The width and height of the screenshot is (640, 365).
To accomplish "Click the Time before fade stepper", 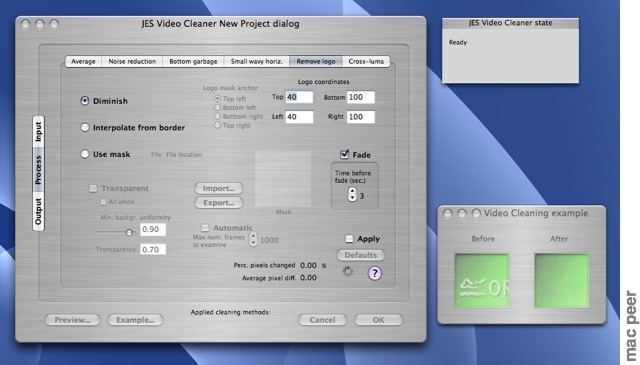I will pos(352,195).
